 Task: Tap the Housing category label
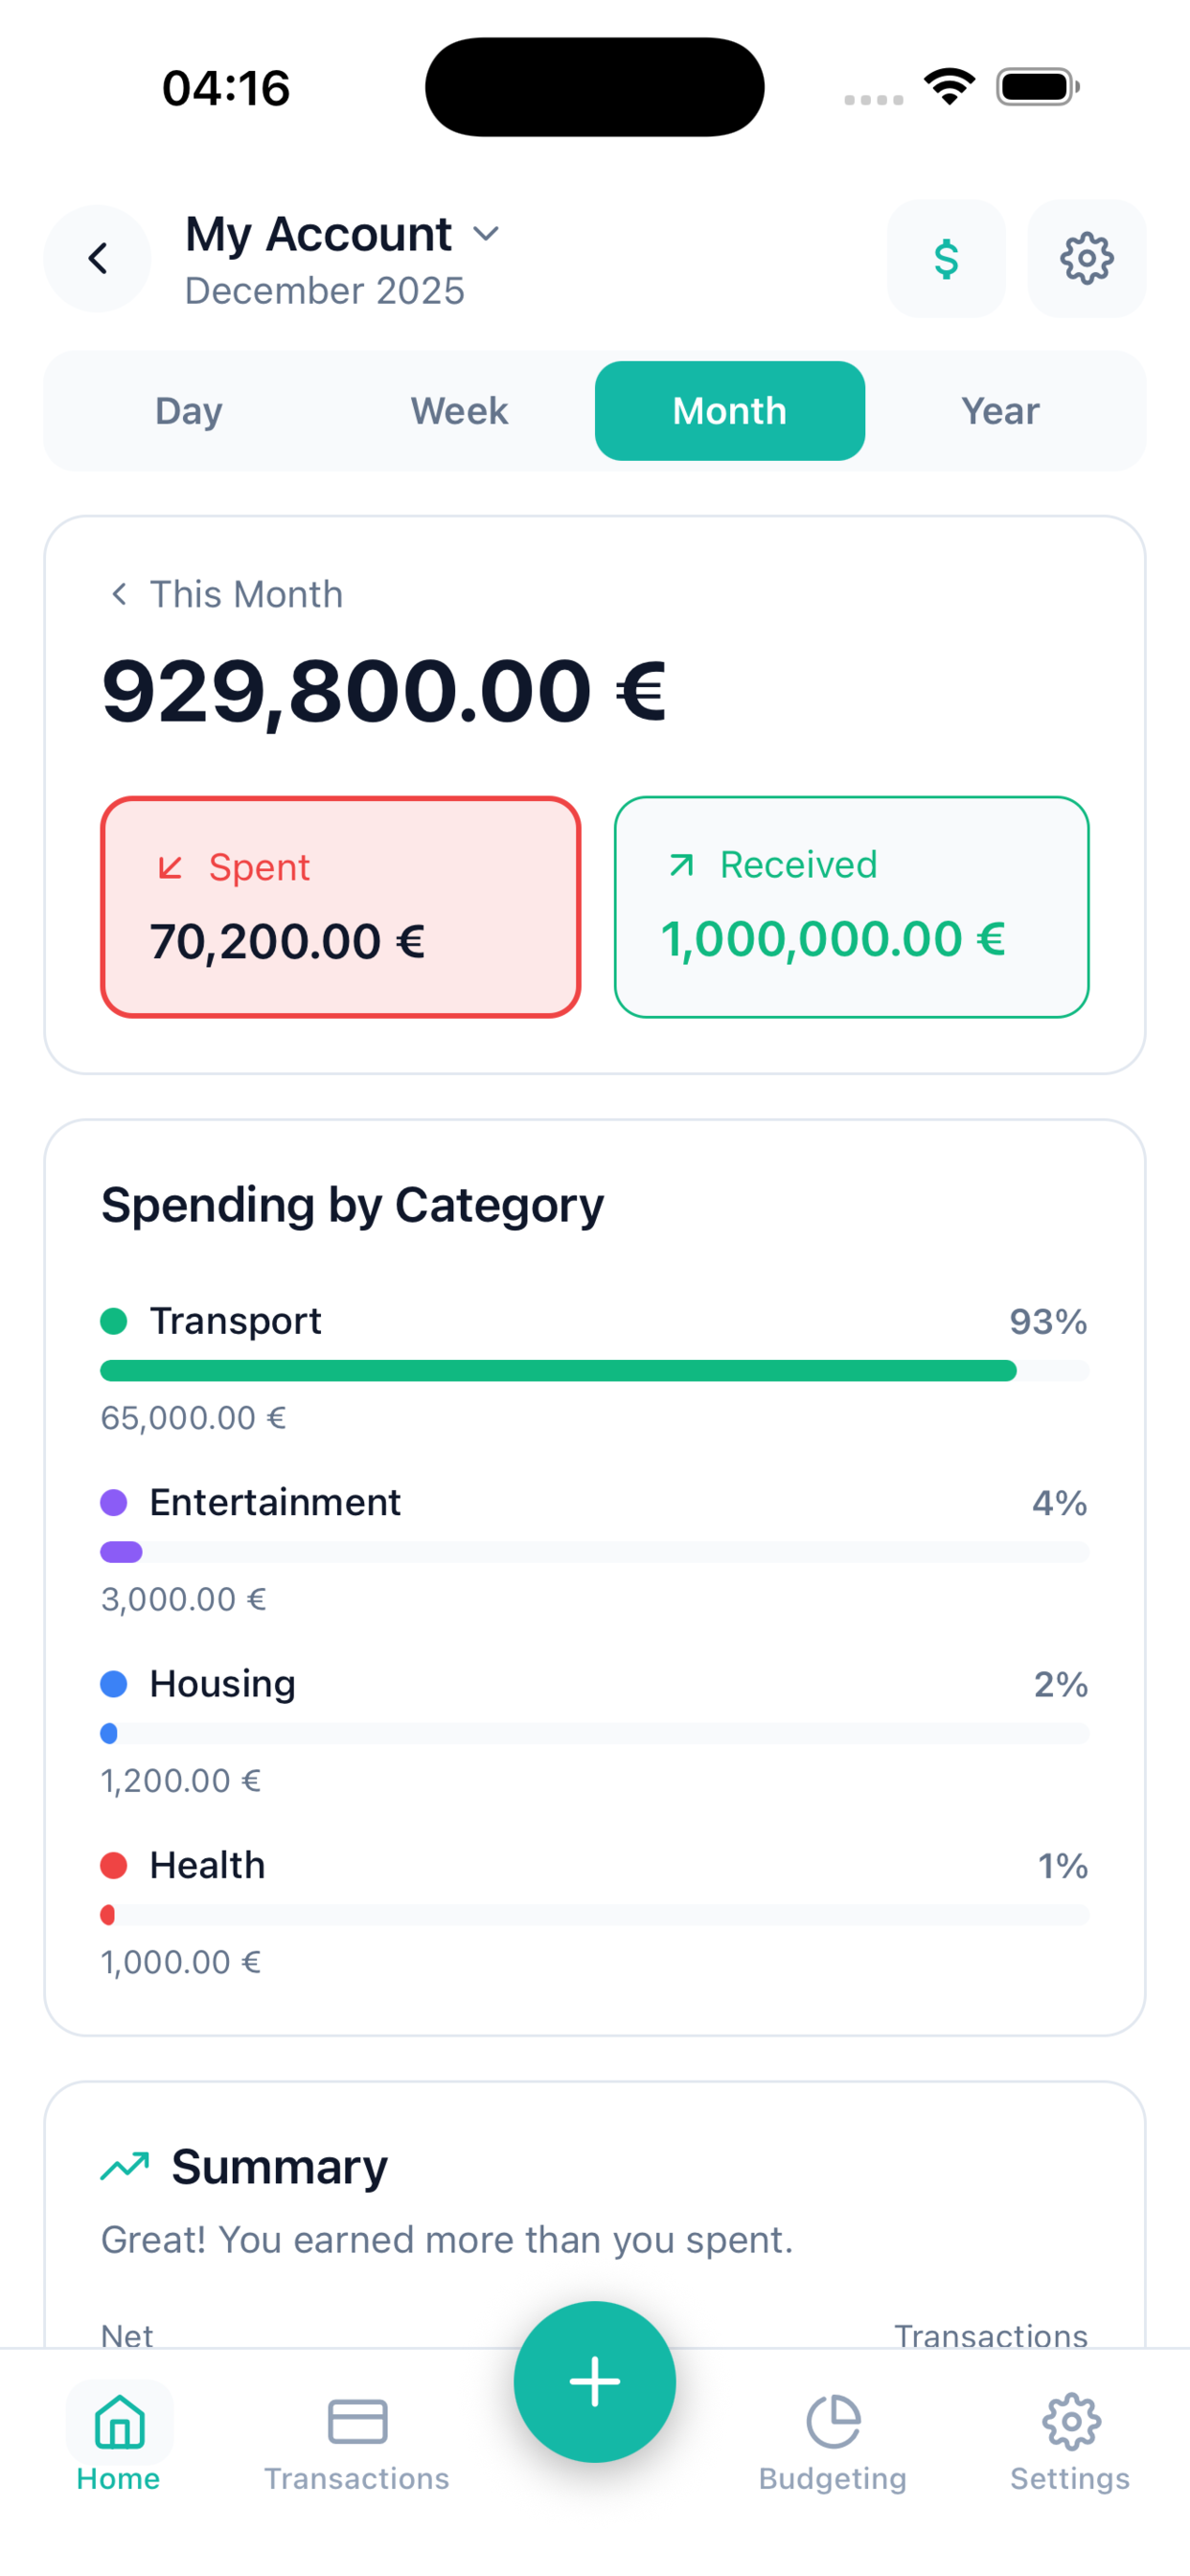(x=222, y=1684)
